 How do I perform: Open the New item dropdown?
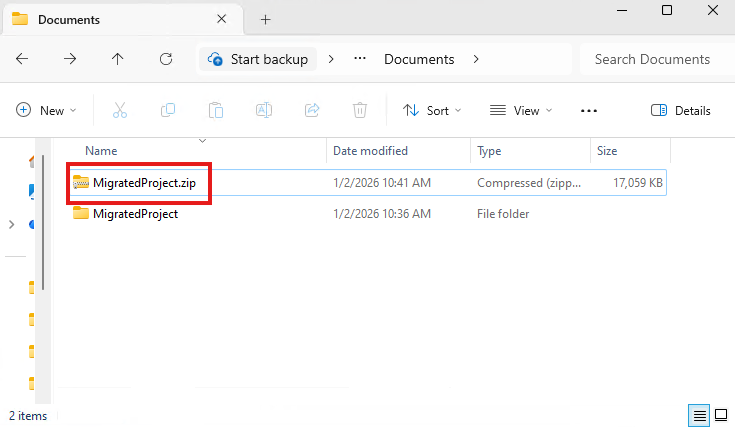[46, 110]
